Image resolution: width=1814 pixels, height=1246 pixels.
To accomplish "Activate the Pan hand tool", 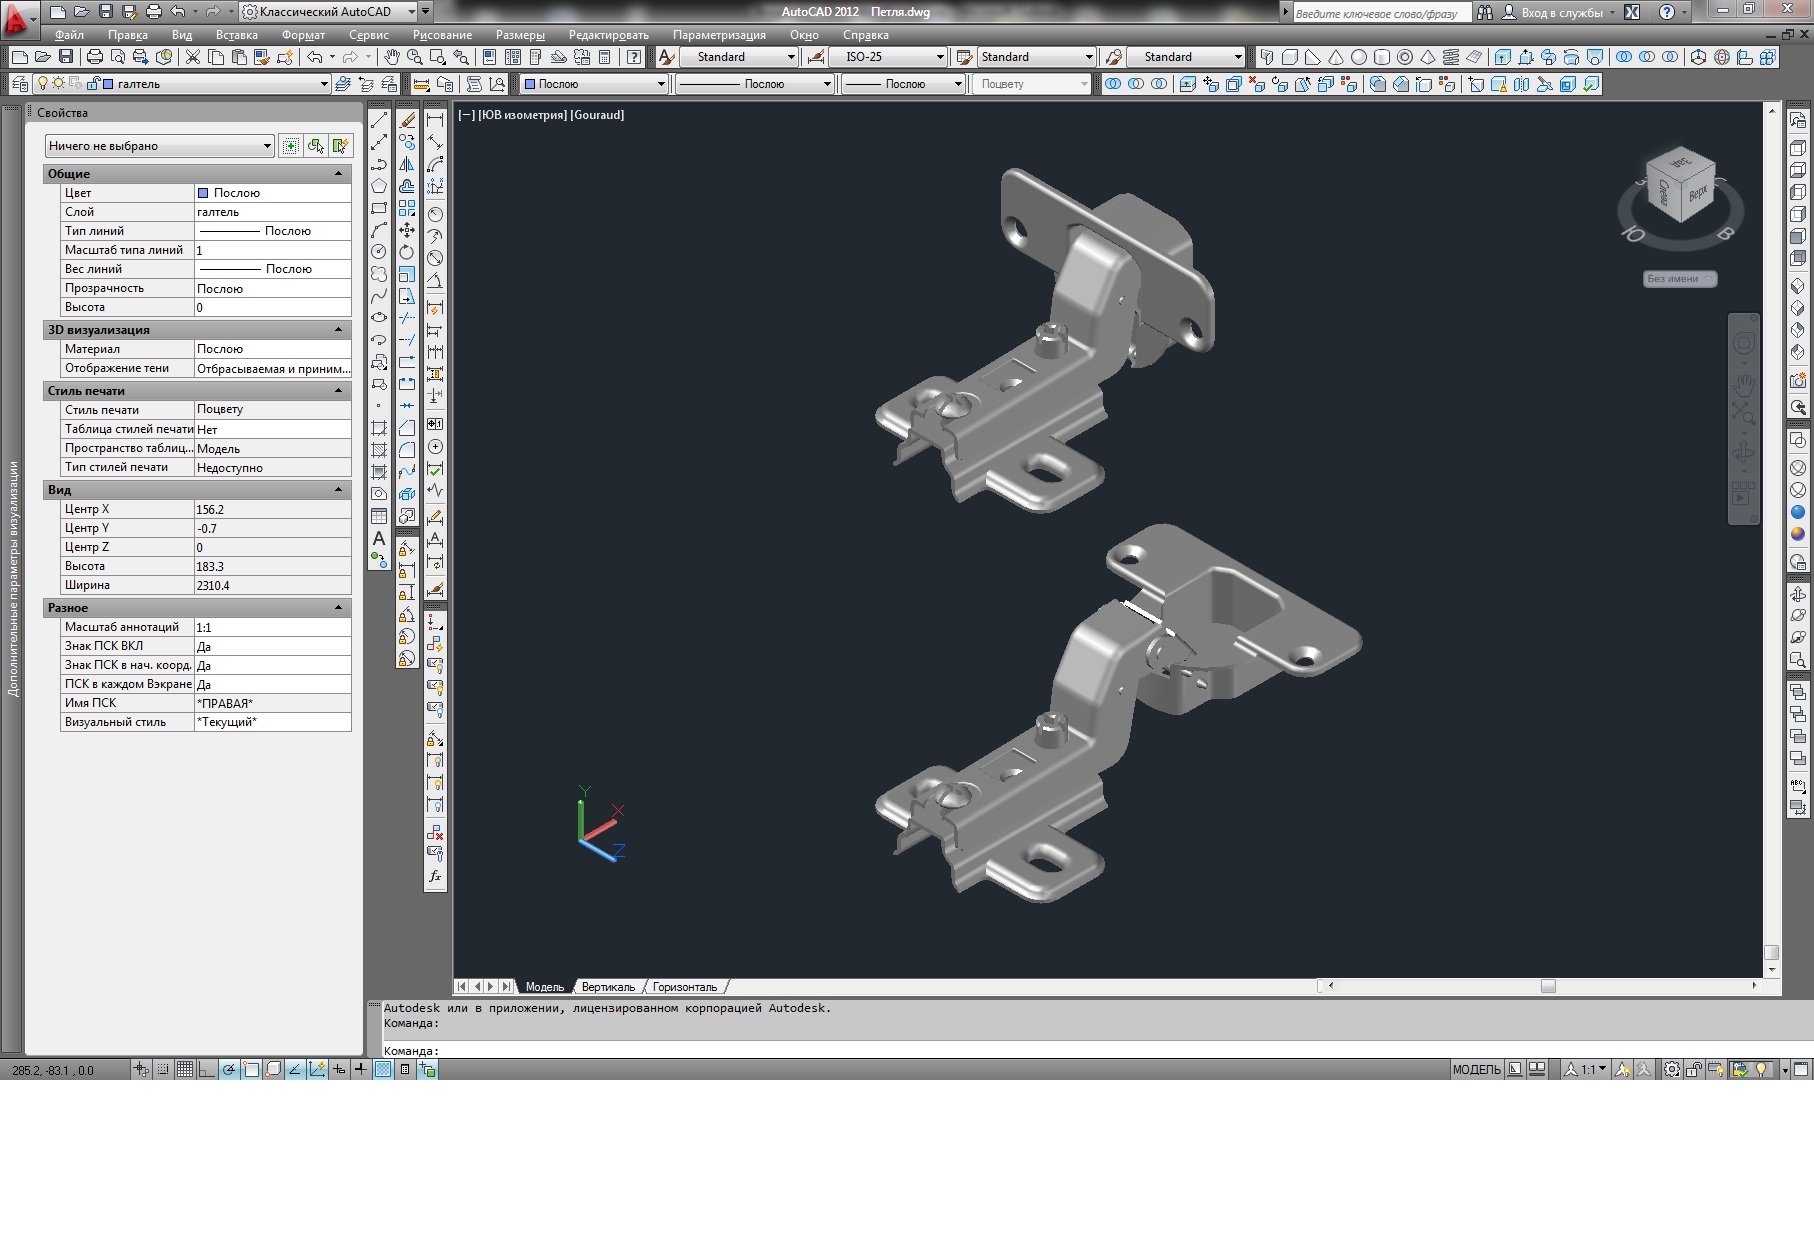I will (392, 57).
